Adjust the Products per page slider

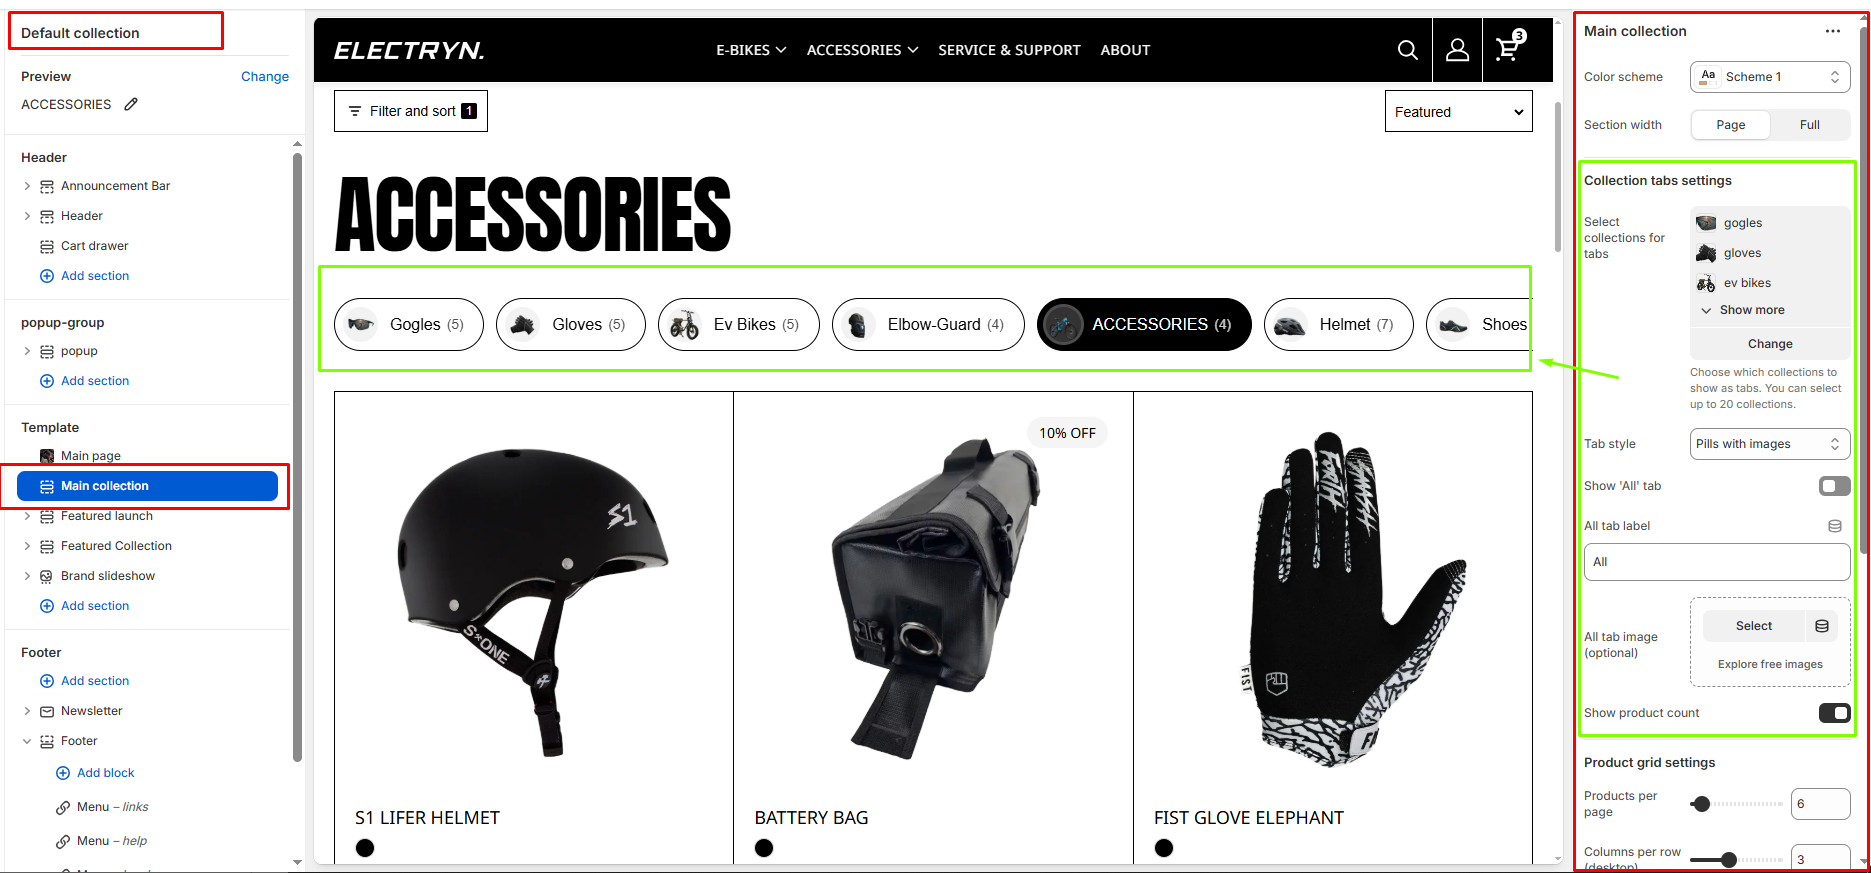(x=1701, y=804)
